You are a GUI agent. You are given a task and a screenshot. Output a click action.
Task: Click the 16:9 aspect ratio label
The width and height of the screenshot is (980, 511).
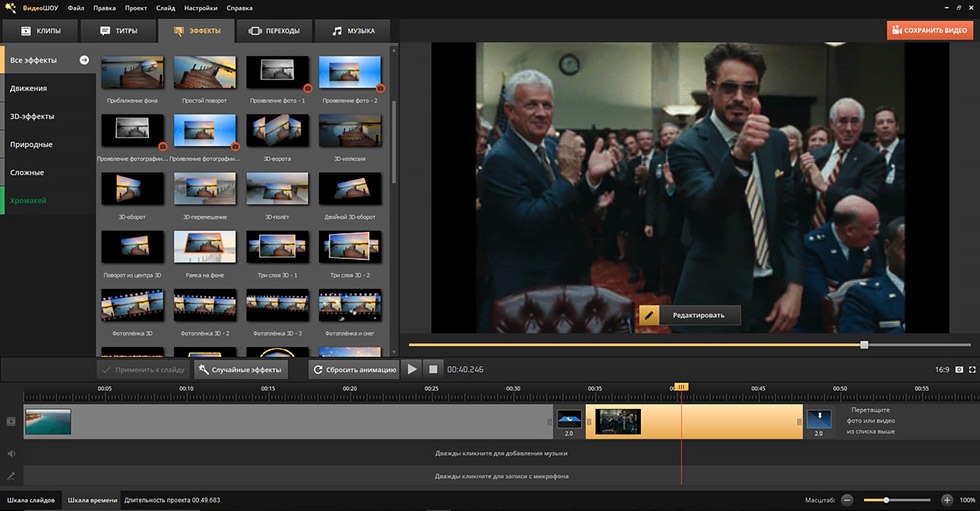click(942, 370)
